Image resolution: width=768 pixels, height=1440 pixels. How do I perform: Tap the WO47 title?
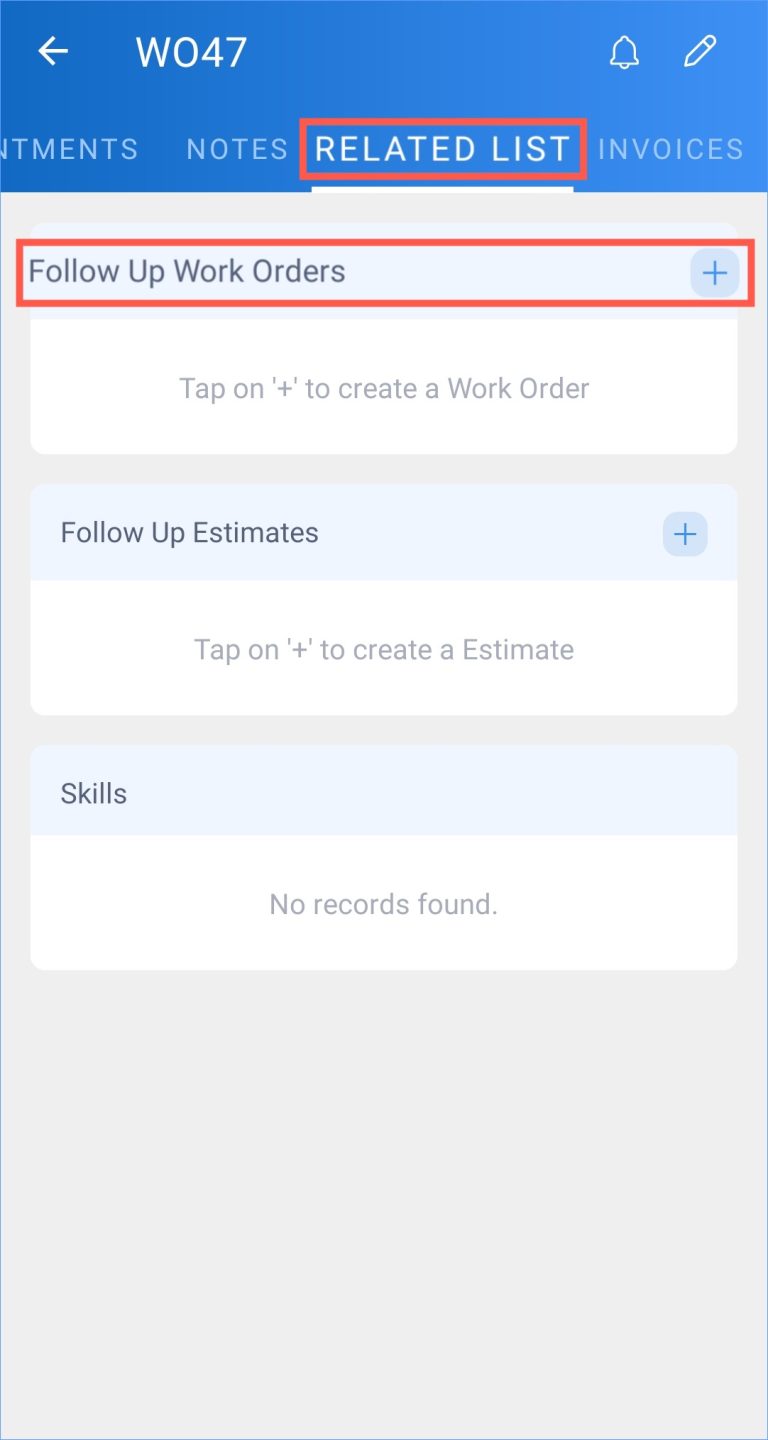(x=190, y=51)
